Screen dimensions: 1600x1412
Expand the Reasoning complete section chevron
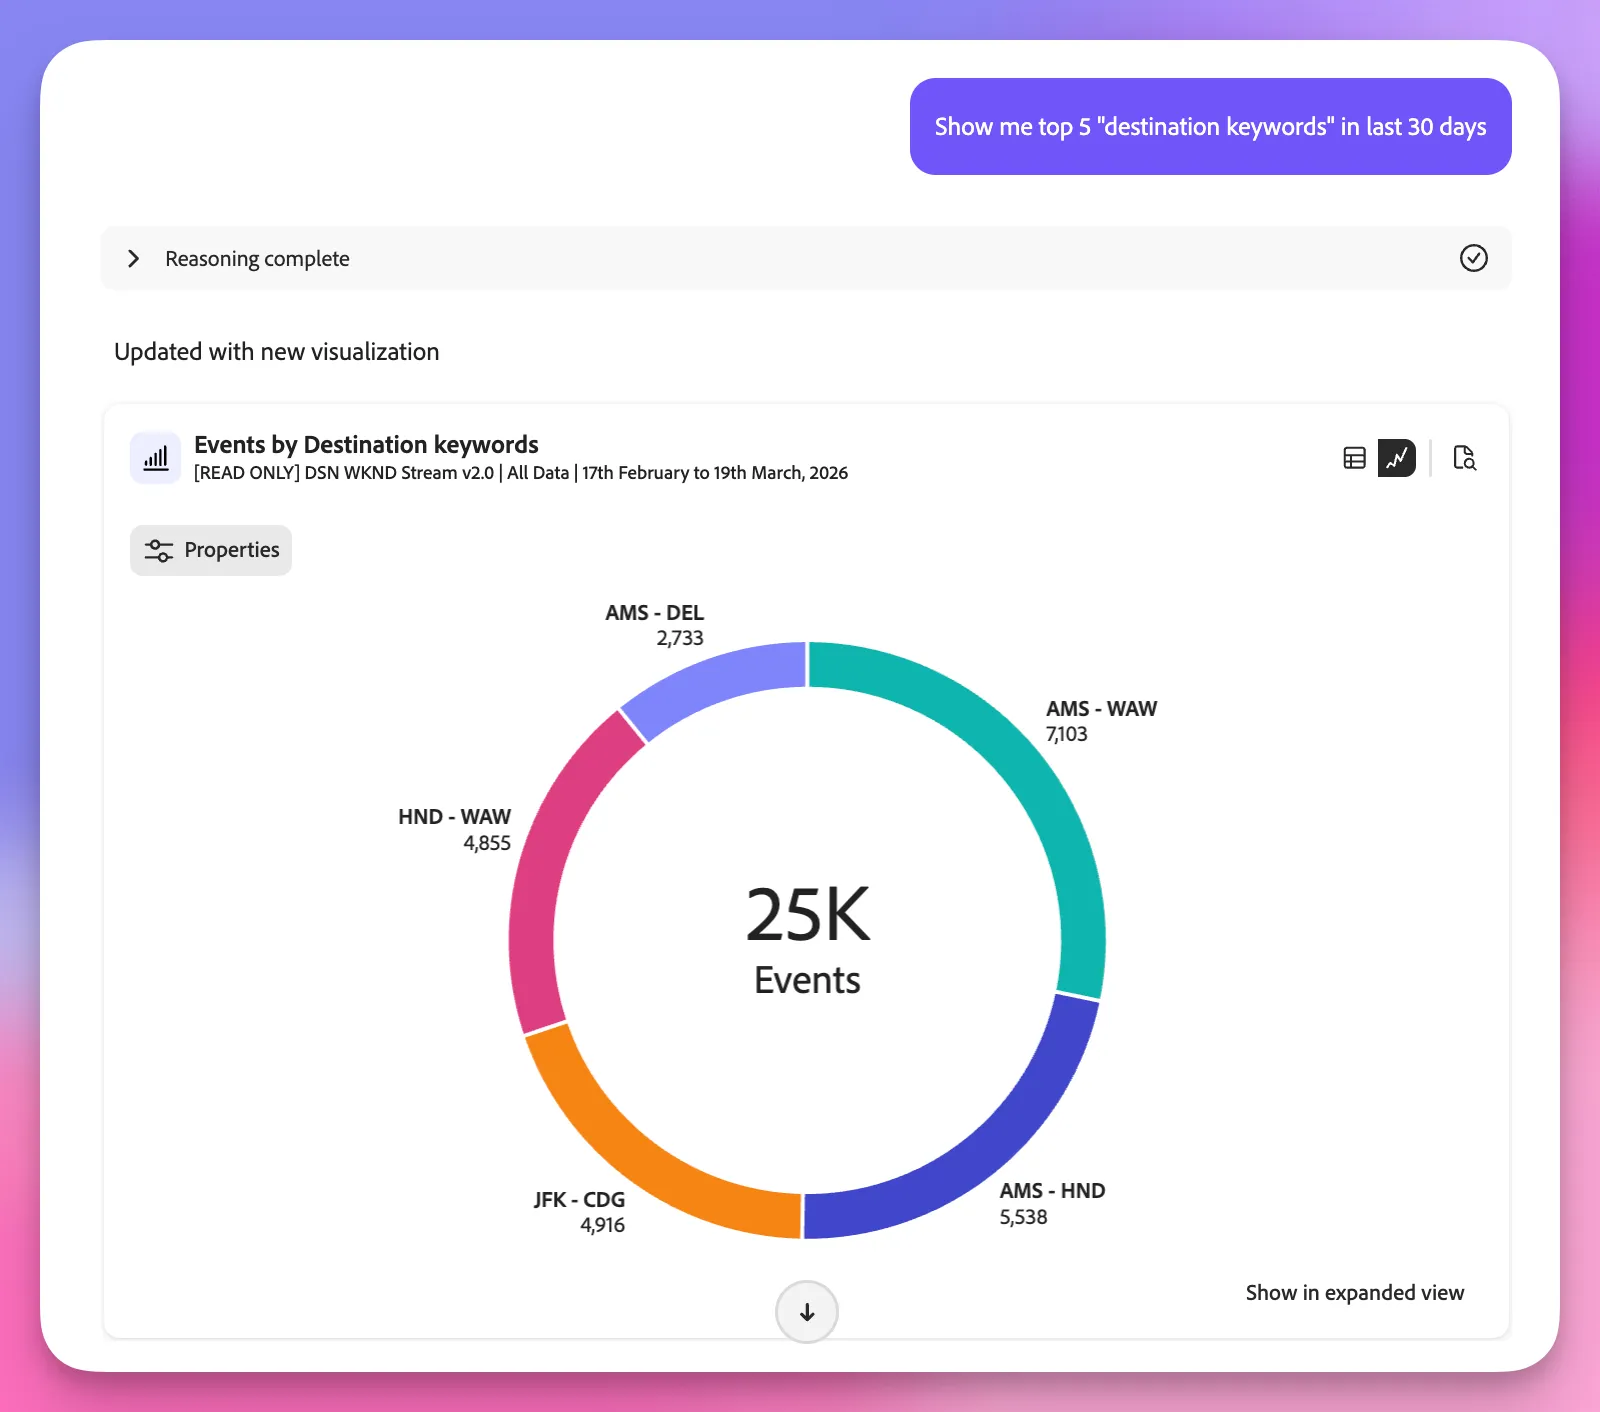click(x=133, y=259)
